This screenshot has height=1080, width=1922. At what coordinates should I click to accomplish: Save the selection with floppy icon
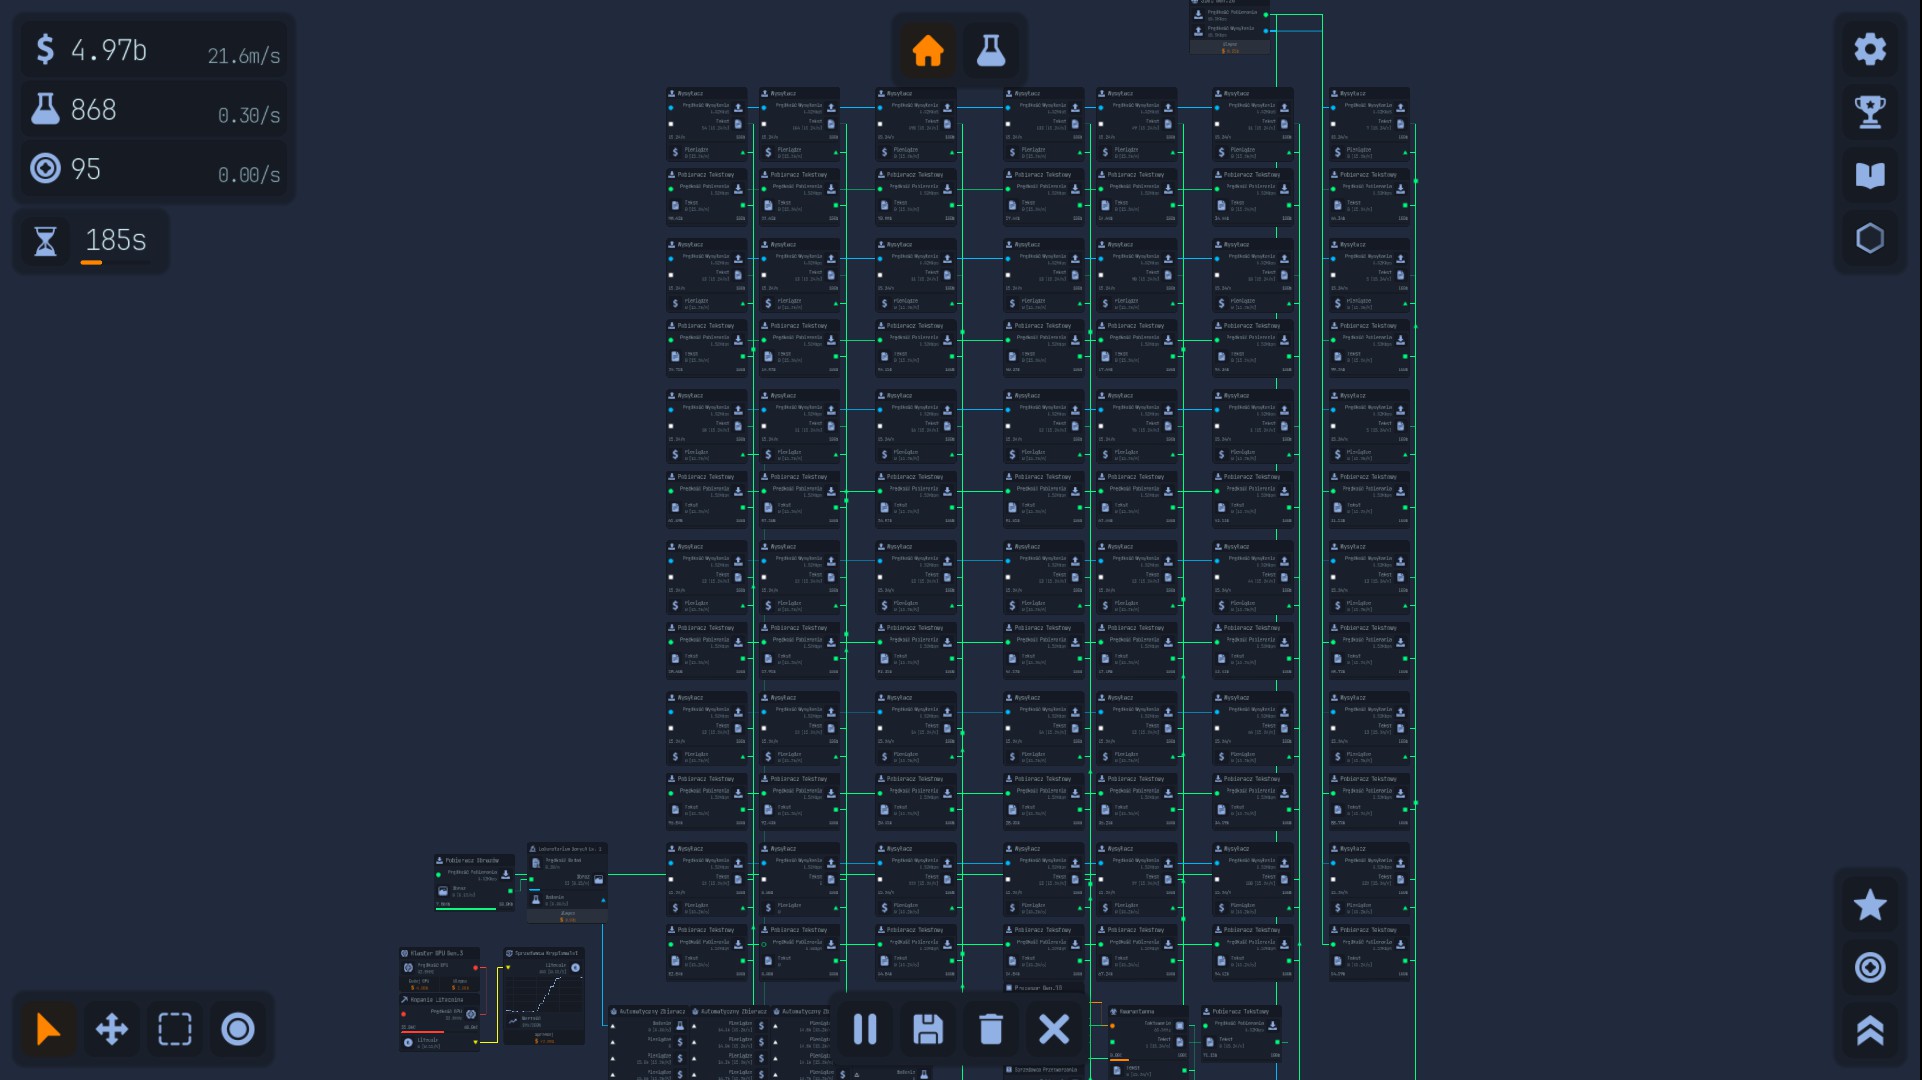pyautogui.click(x=927, y=1029)
